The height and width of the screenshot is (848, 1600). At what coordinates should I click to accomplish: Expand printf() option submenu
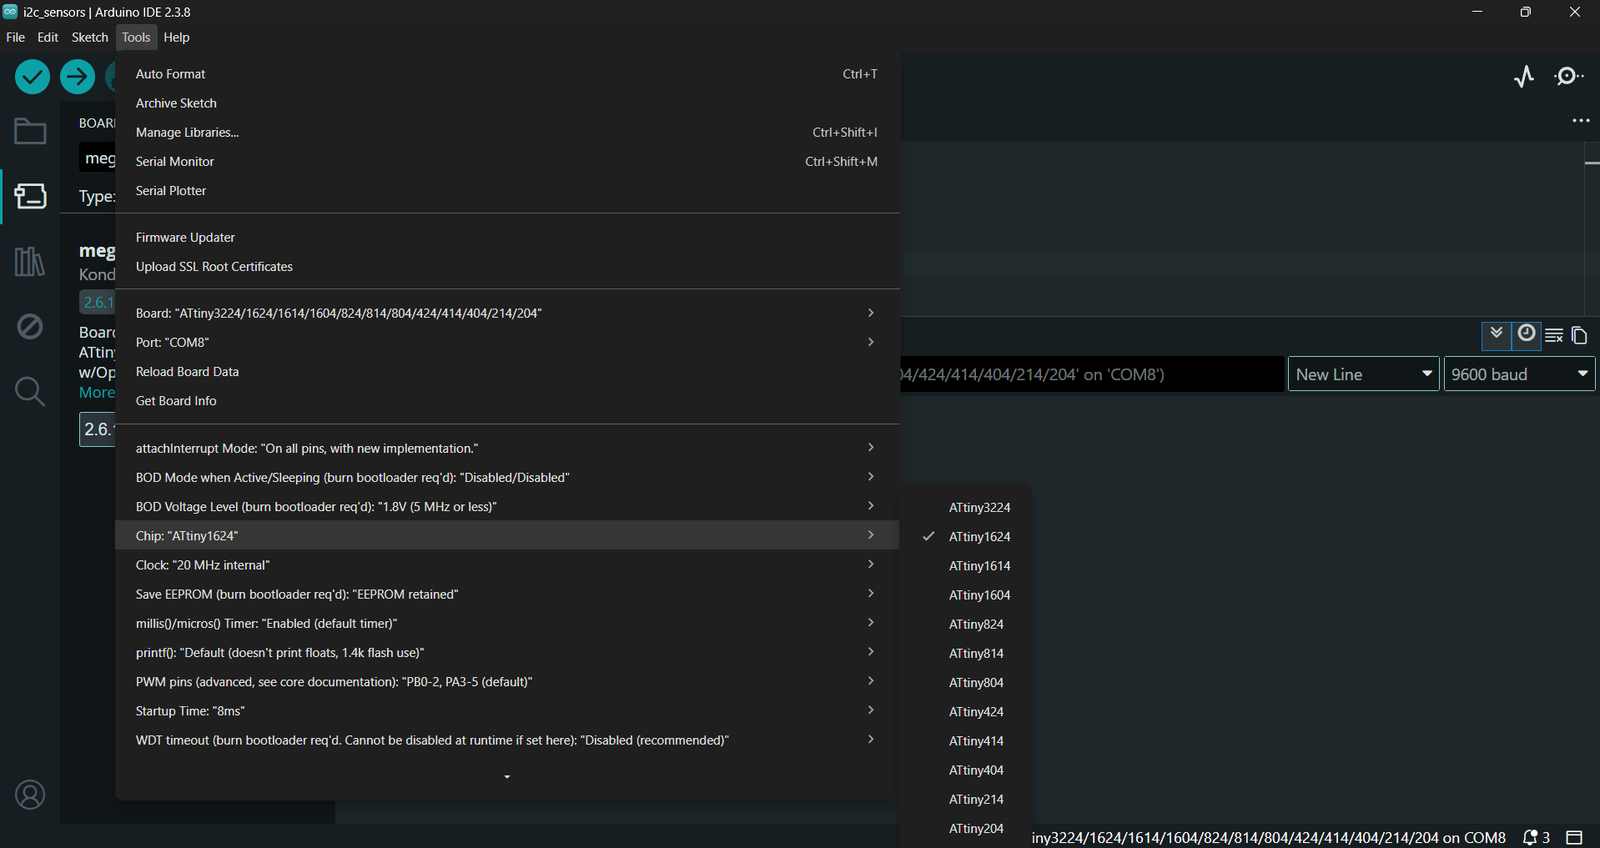tap(507, 652)
